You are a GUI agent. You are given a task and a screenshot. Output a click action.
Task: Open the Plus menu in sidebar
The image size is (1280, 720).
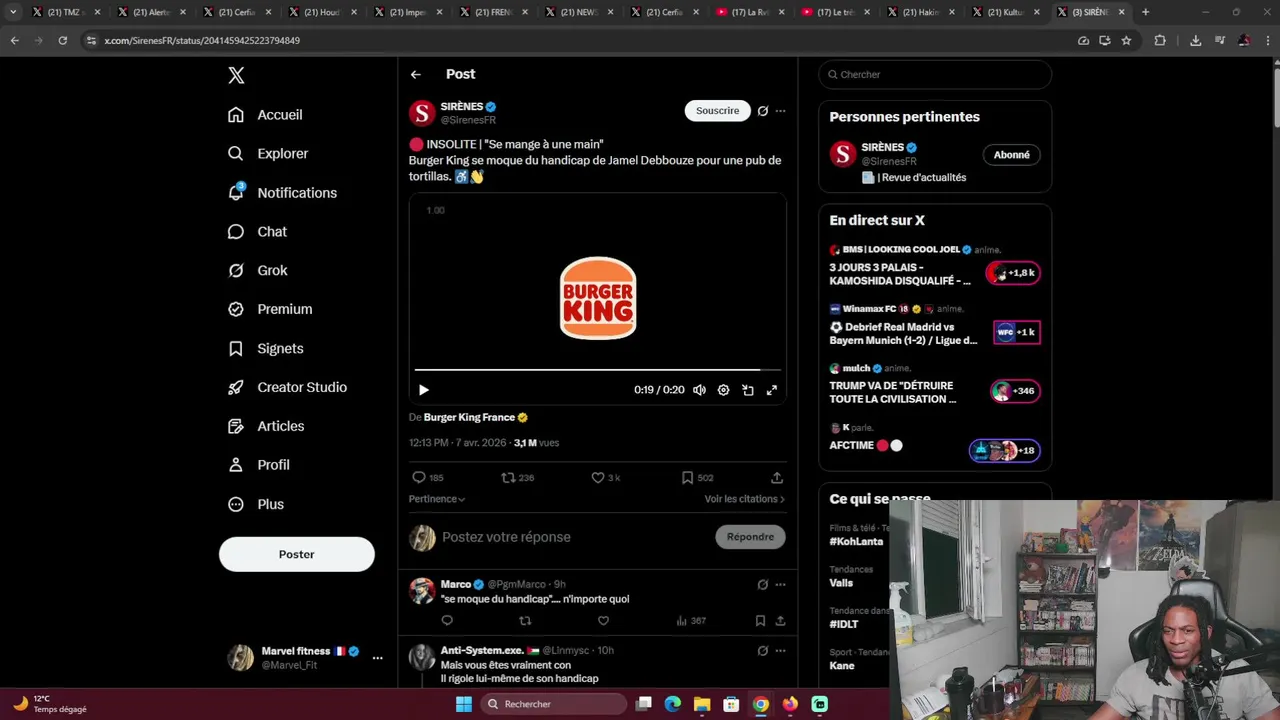256,505
